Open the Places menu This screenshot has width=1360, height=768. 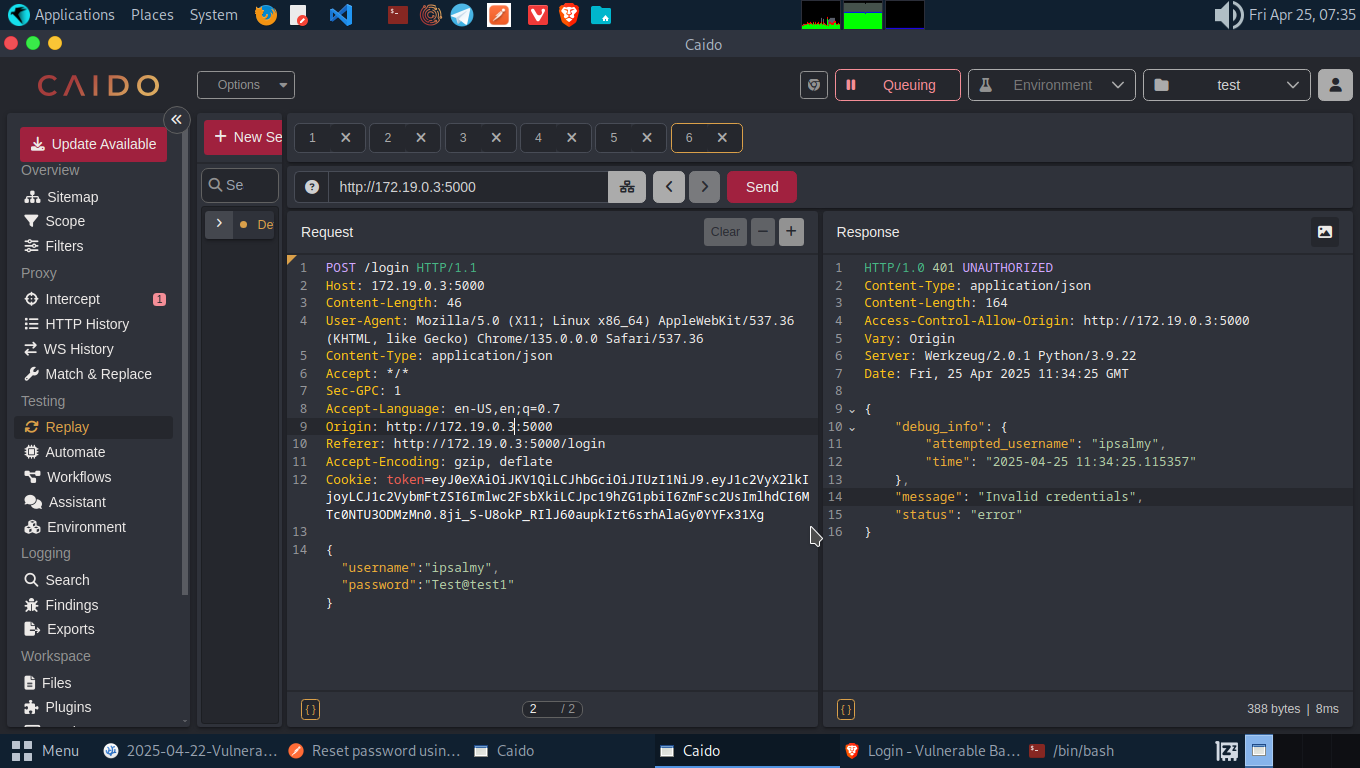tap(152, 15)
